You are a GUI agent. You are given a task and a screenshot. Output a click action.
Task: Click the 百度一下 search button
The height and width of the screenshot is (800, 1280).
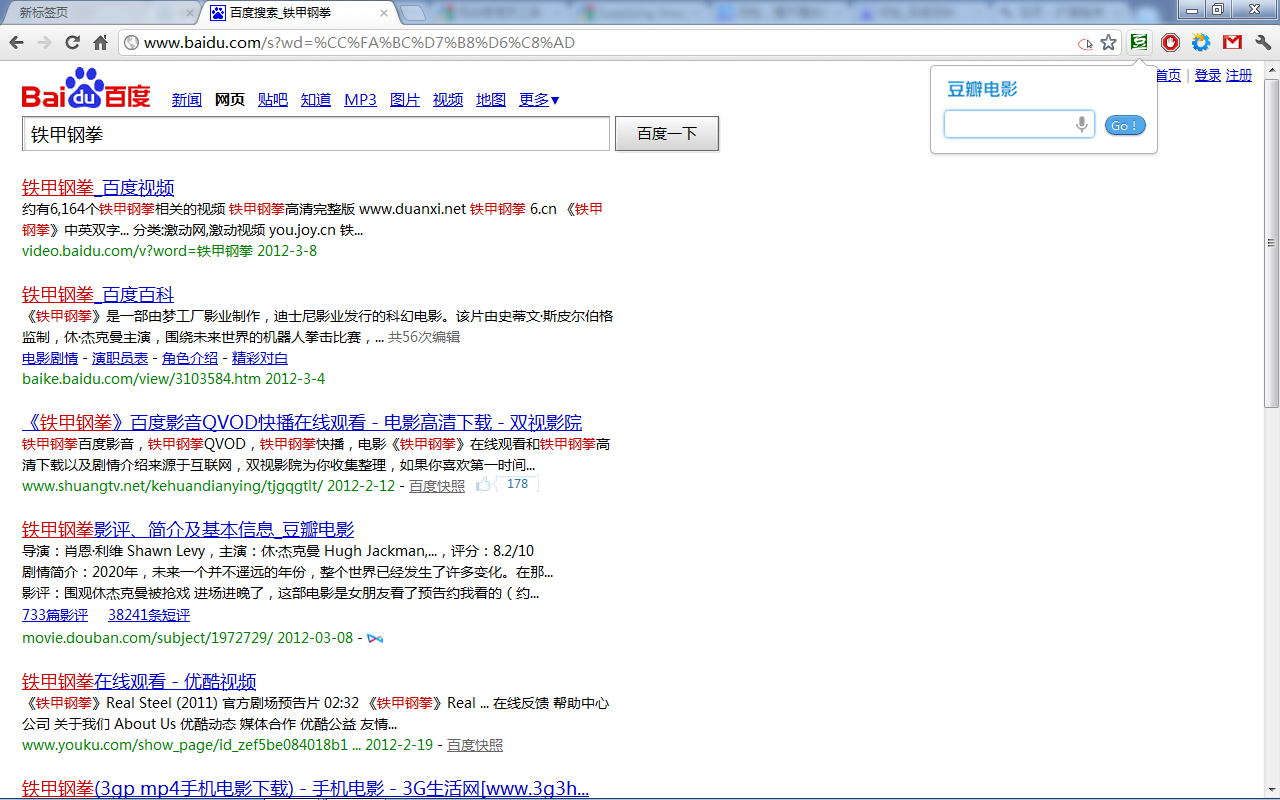click(x=667, y=134)
